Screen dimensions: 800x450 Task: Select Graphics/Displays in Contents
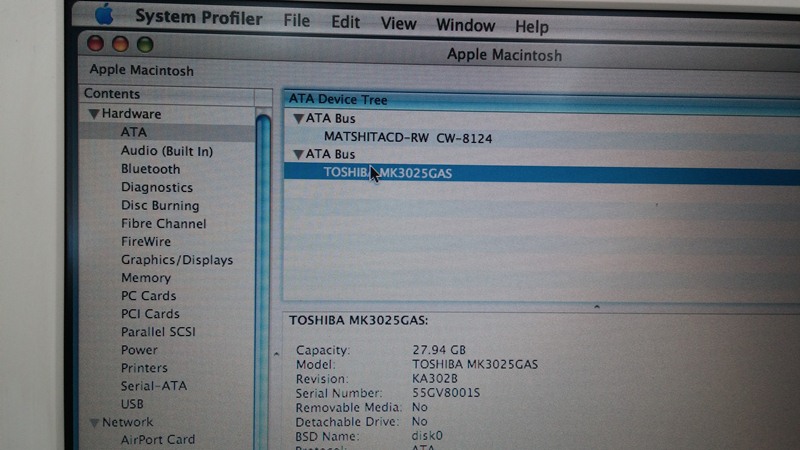[177, 260]
